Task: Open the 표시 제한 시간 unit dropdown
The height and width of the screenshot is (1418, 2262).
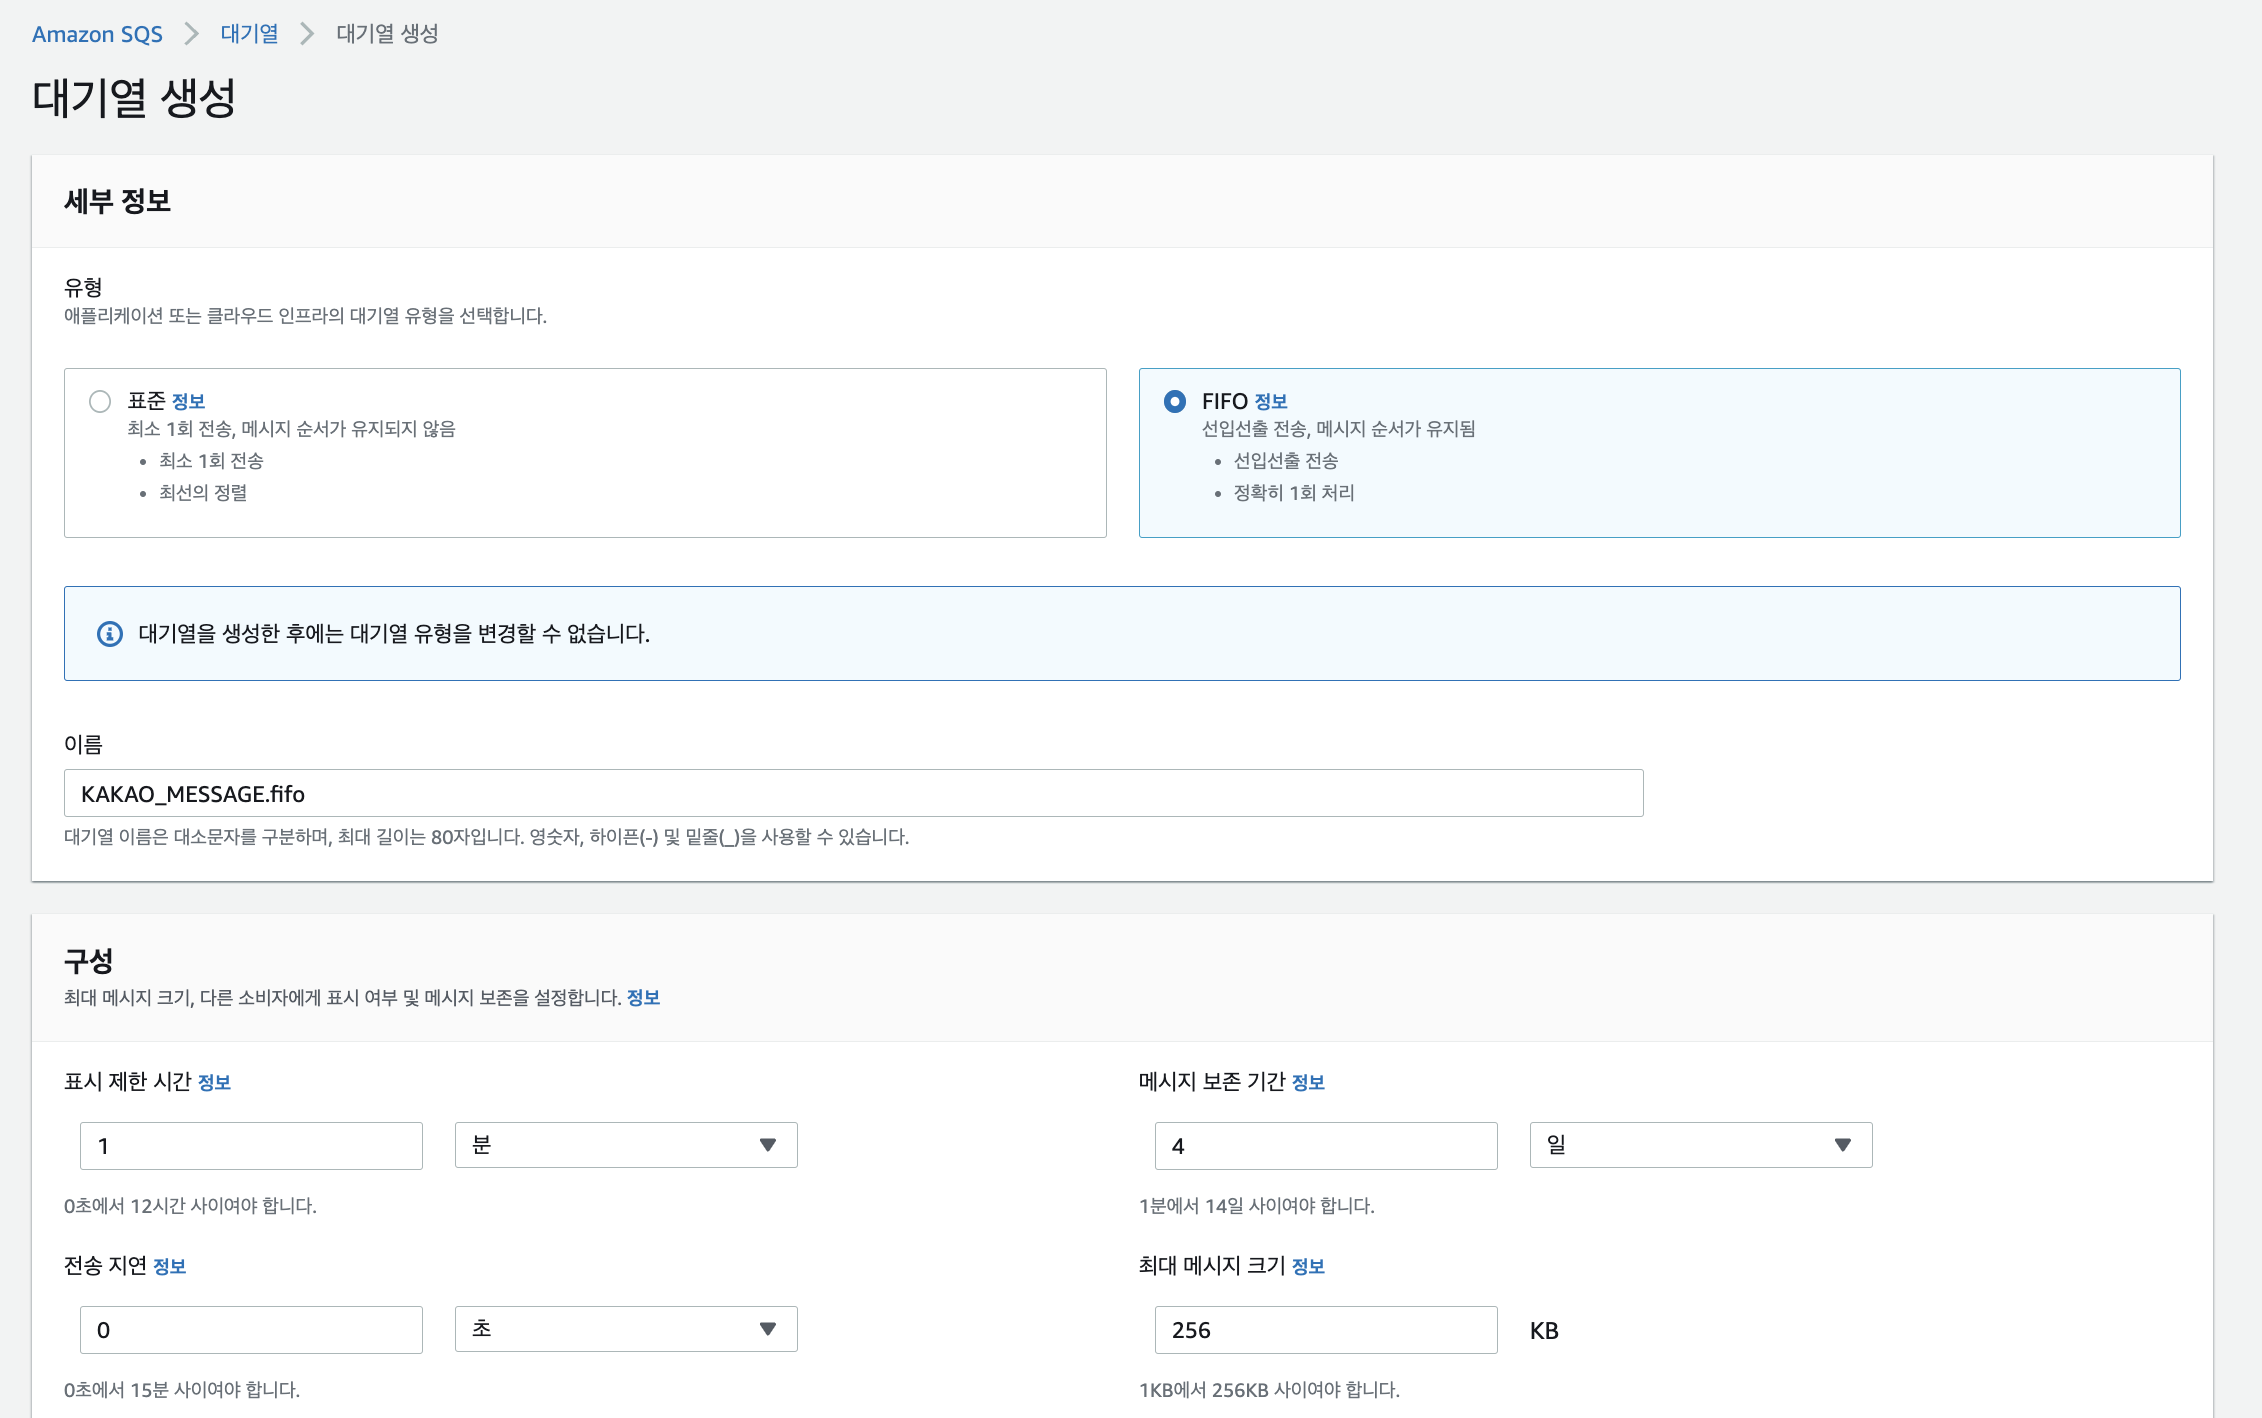Action: coord(626,1145)
